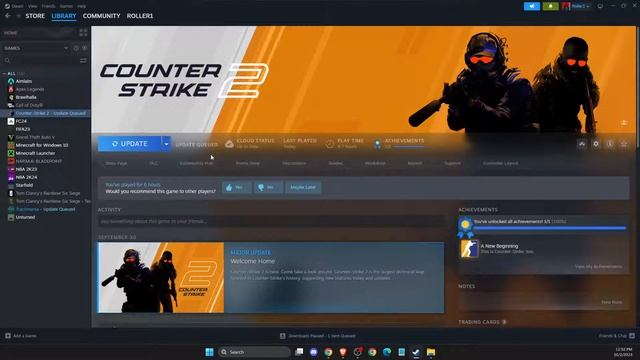The width and height of the screenshot is (640, 360).
Task: Select NBA 2K23 in the list
Action: pos(26,169)
